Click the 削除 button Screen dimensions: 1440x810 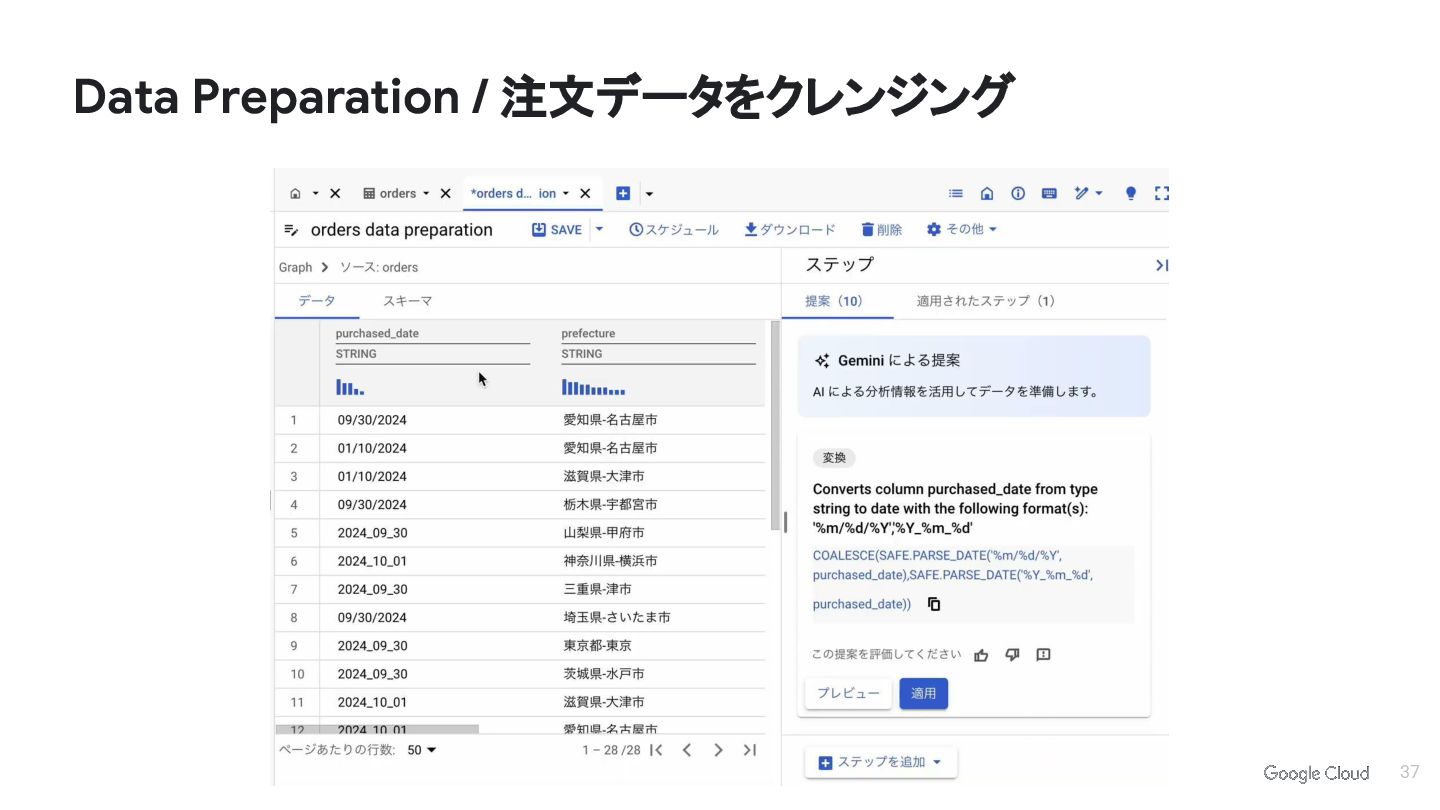[x=882, y=230]
